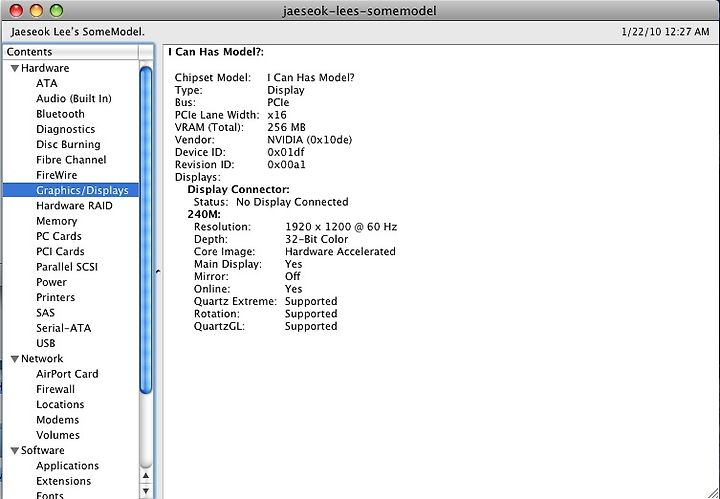Select Fonts under Software
This screenshot has width=720, height=499.
pos(50,495)
